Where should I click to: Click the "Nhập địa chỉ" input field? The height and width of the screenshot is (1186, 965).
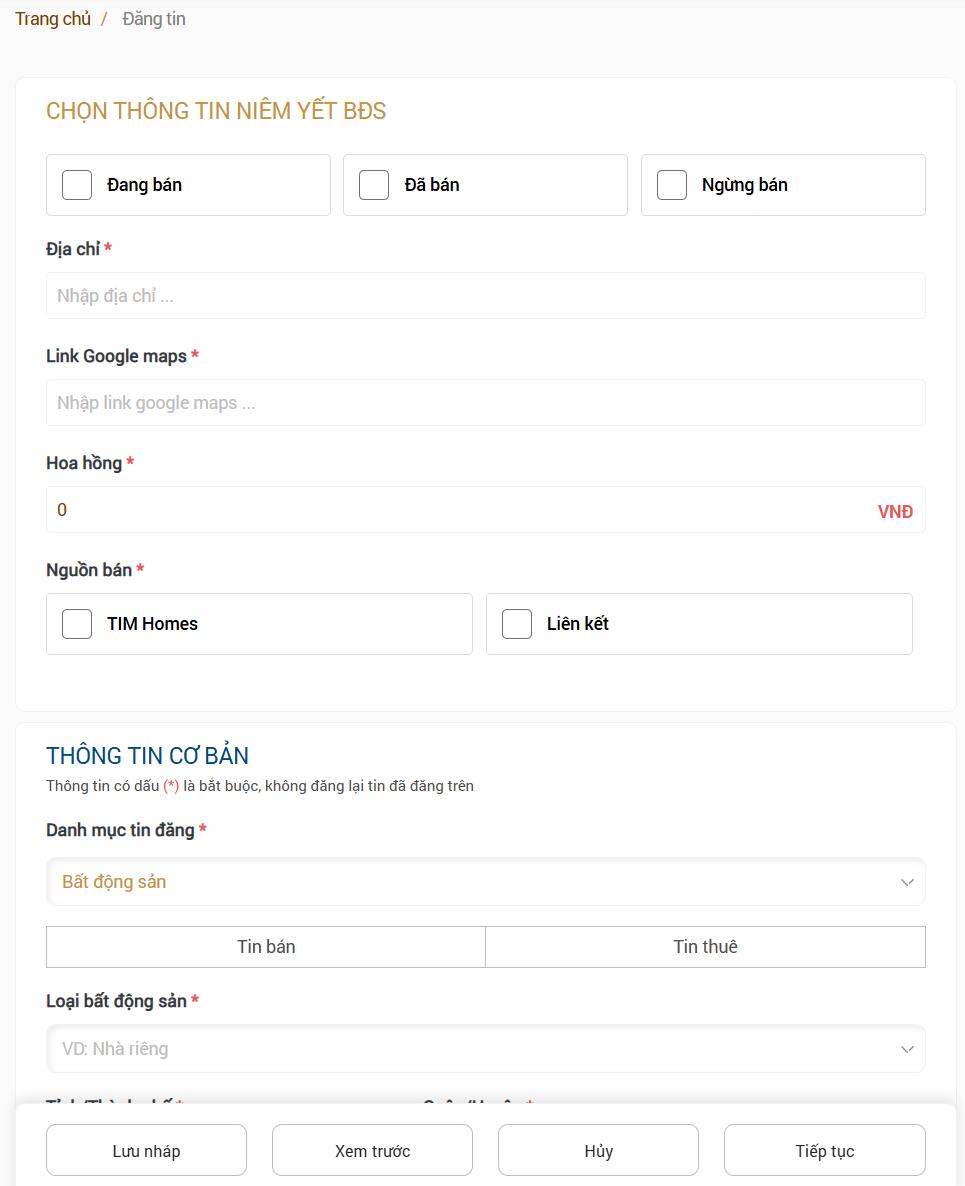click(x=485, y=295)
